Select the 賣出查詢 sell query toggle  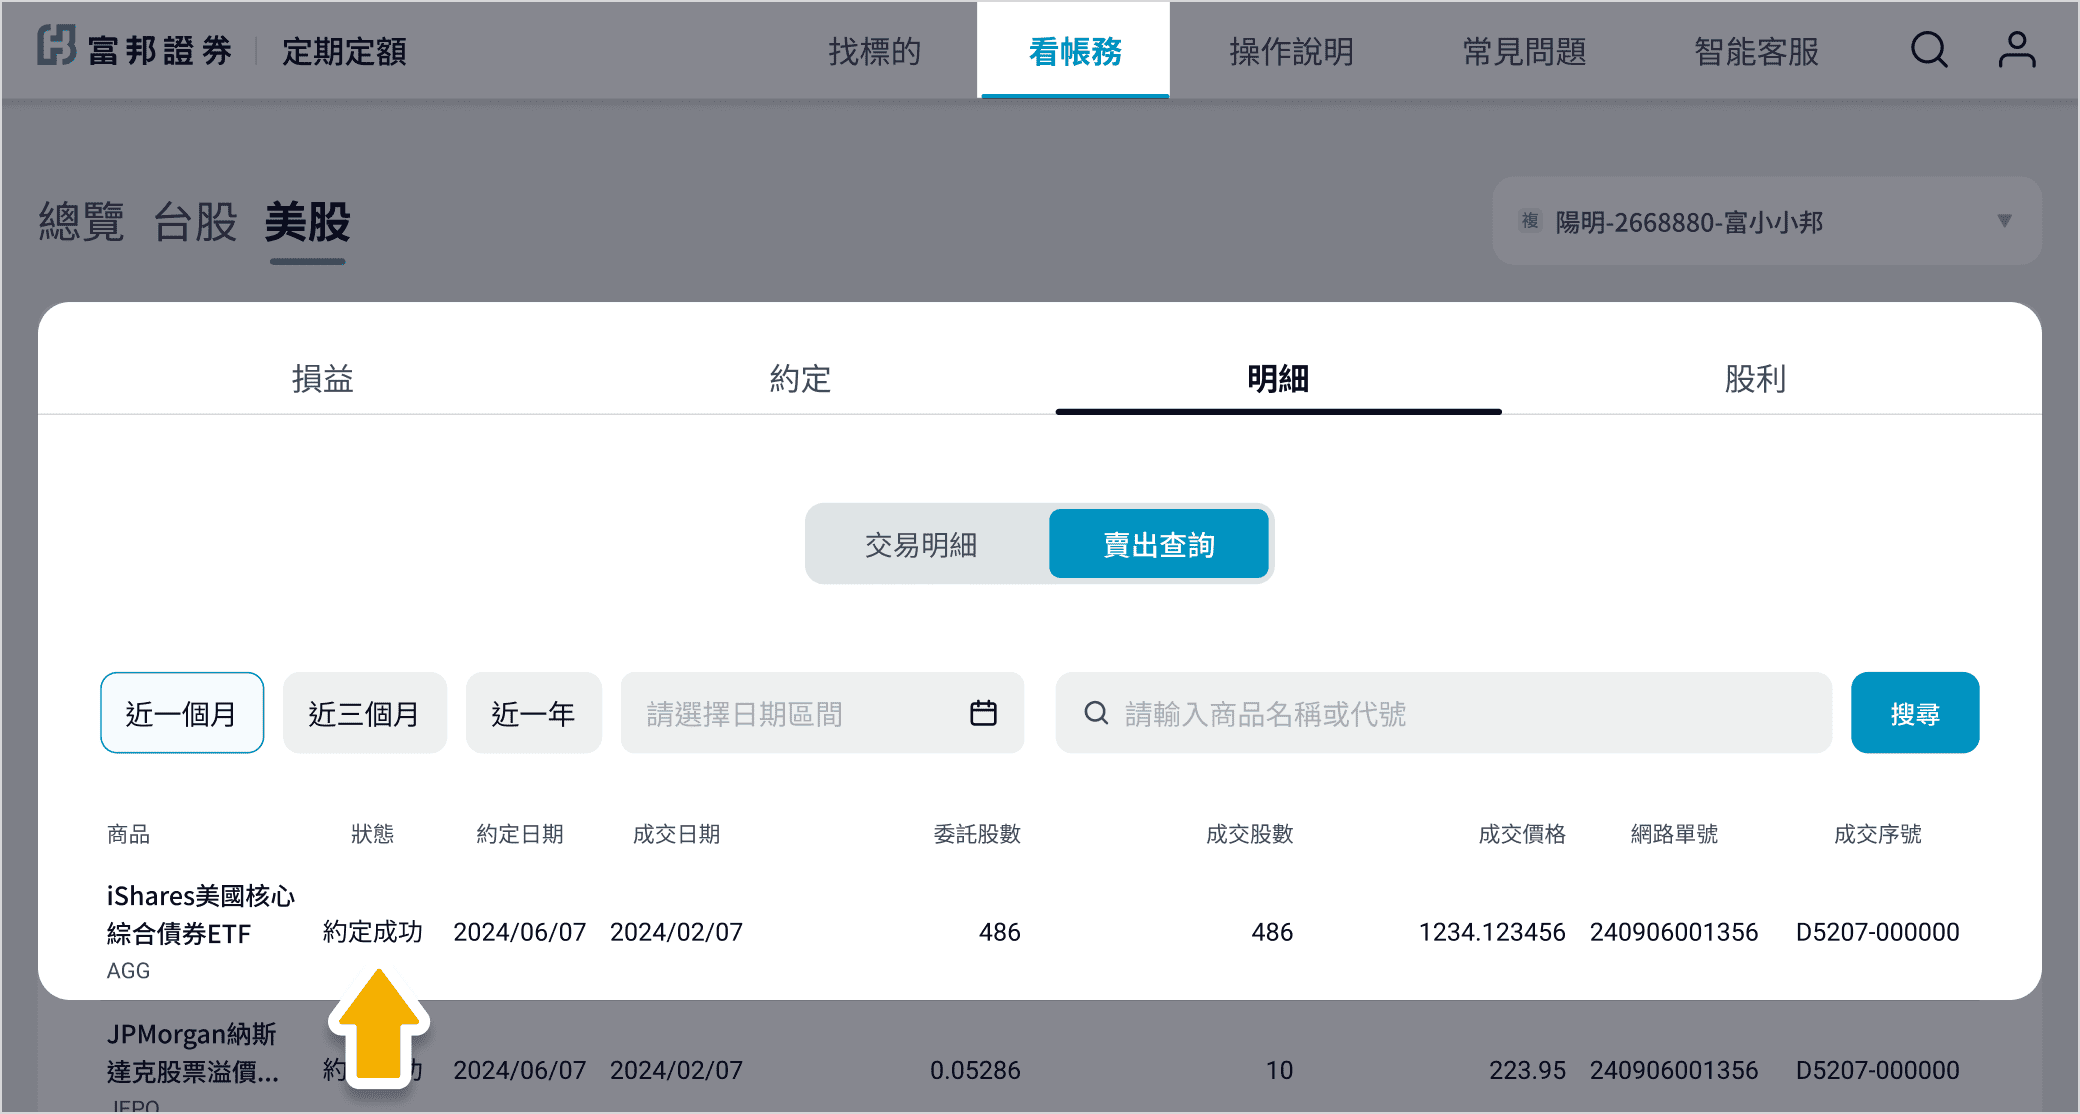point(1158,545)
